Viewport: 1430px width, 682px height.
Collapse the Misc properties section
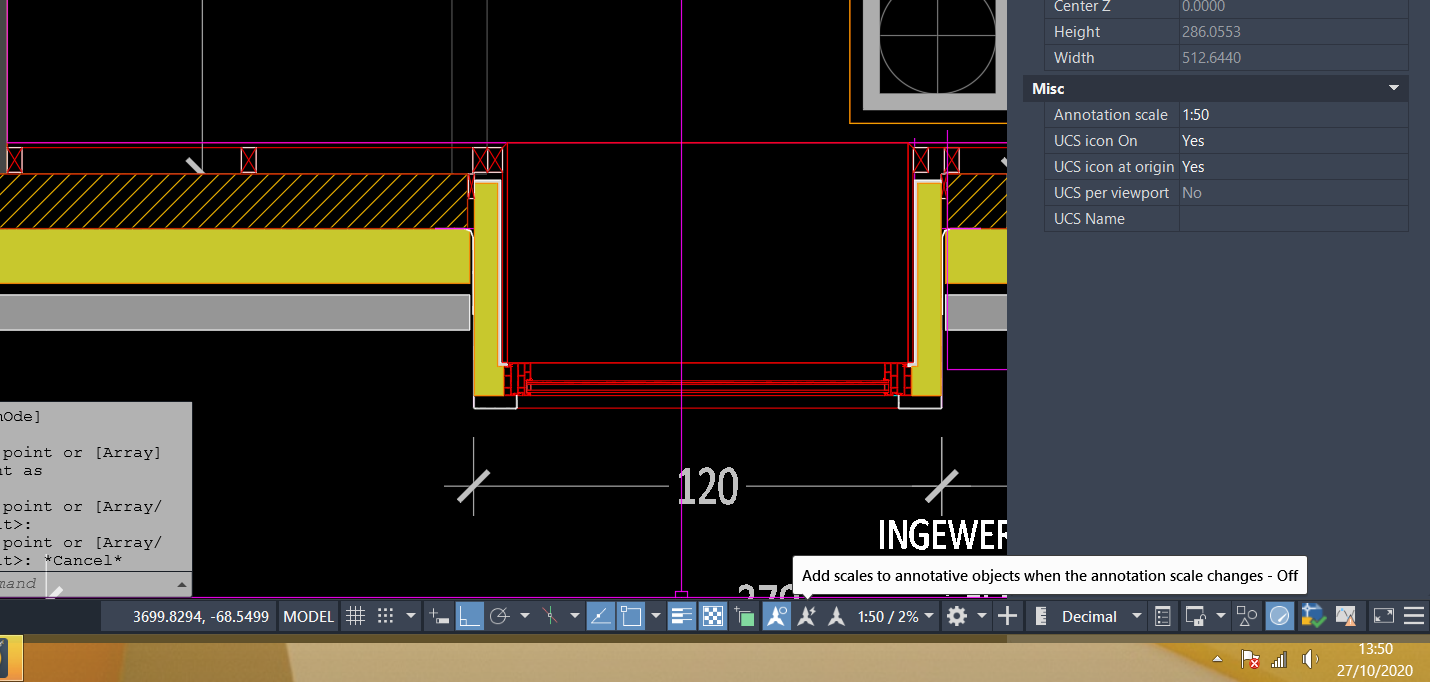click(1394, 88)
